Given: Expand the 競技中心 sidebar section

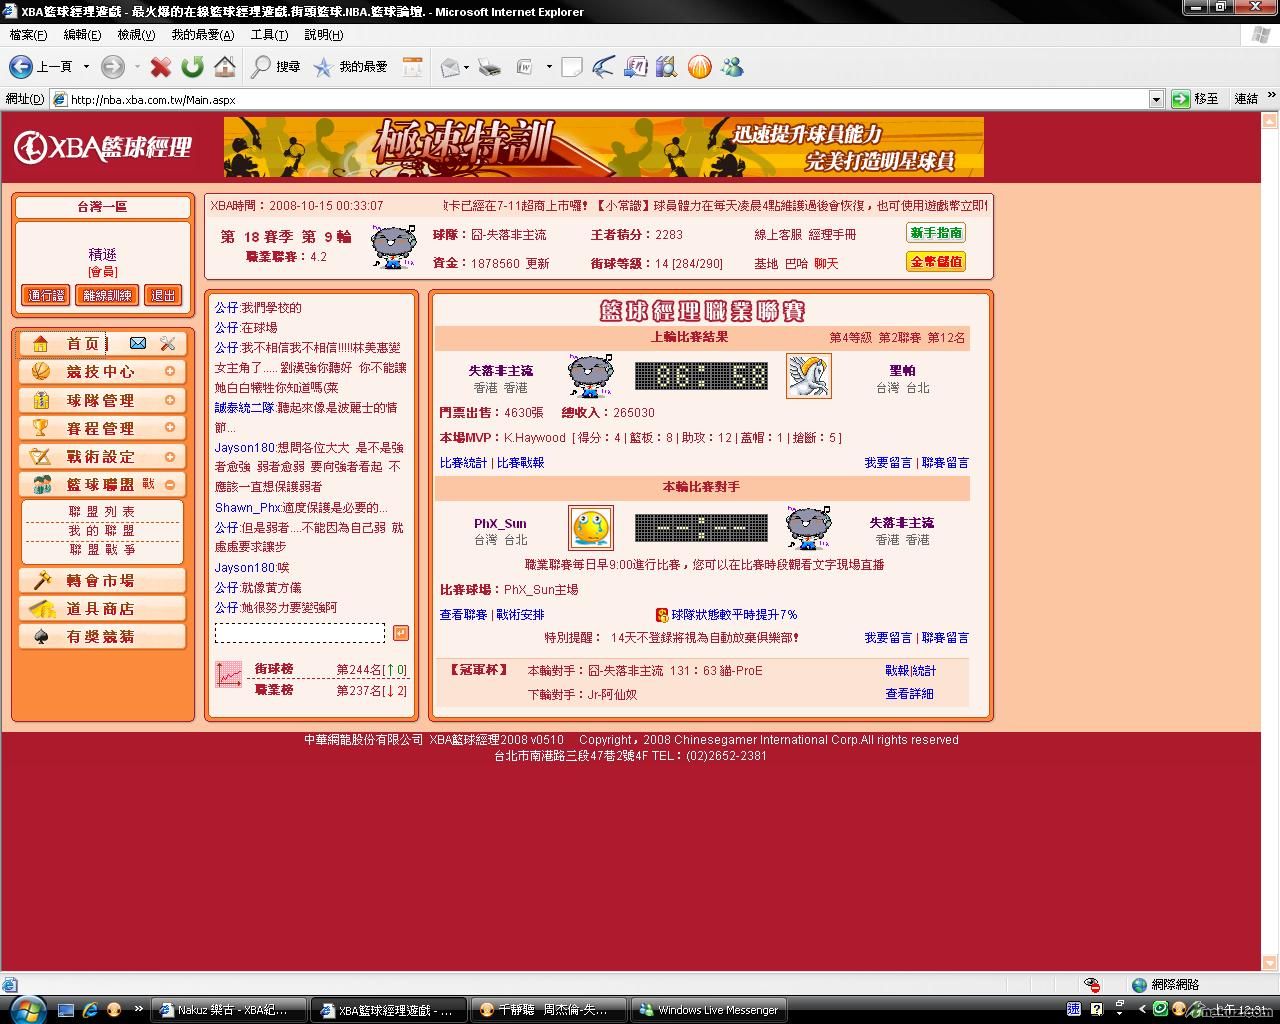Looking at the screenshot, I should (169, 372).
